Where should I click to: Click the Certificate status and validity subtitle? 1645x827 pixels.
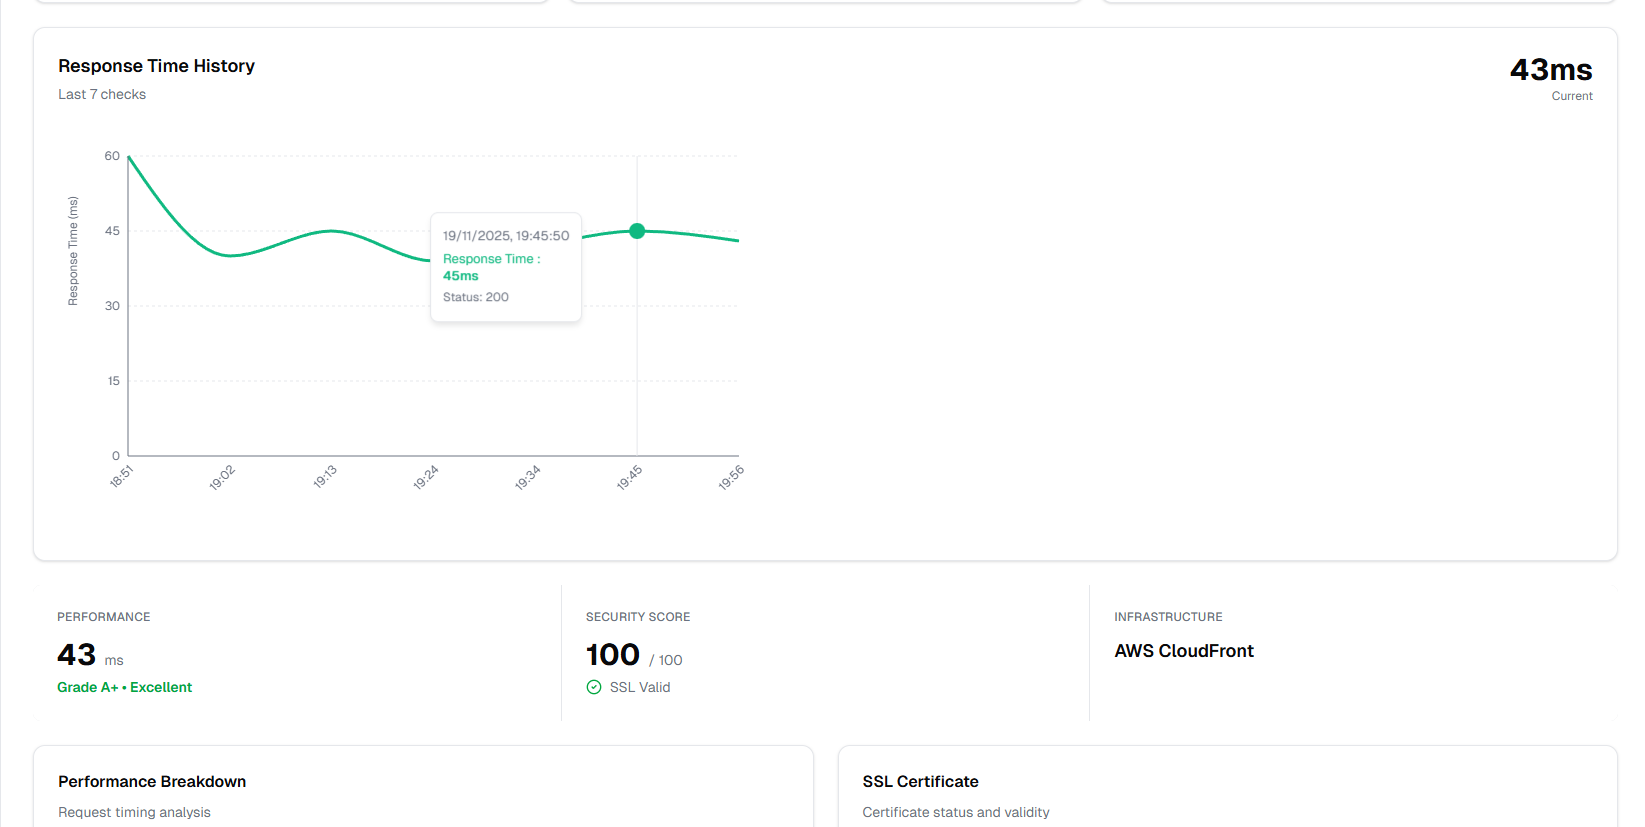(x=956, y=812)
